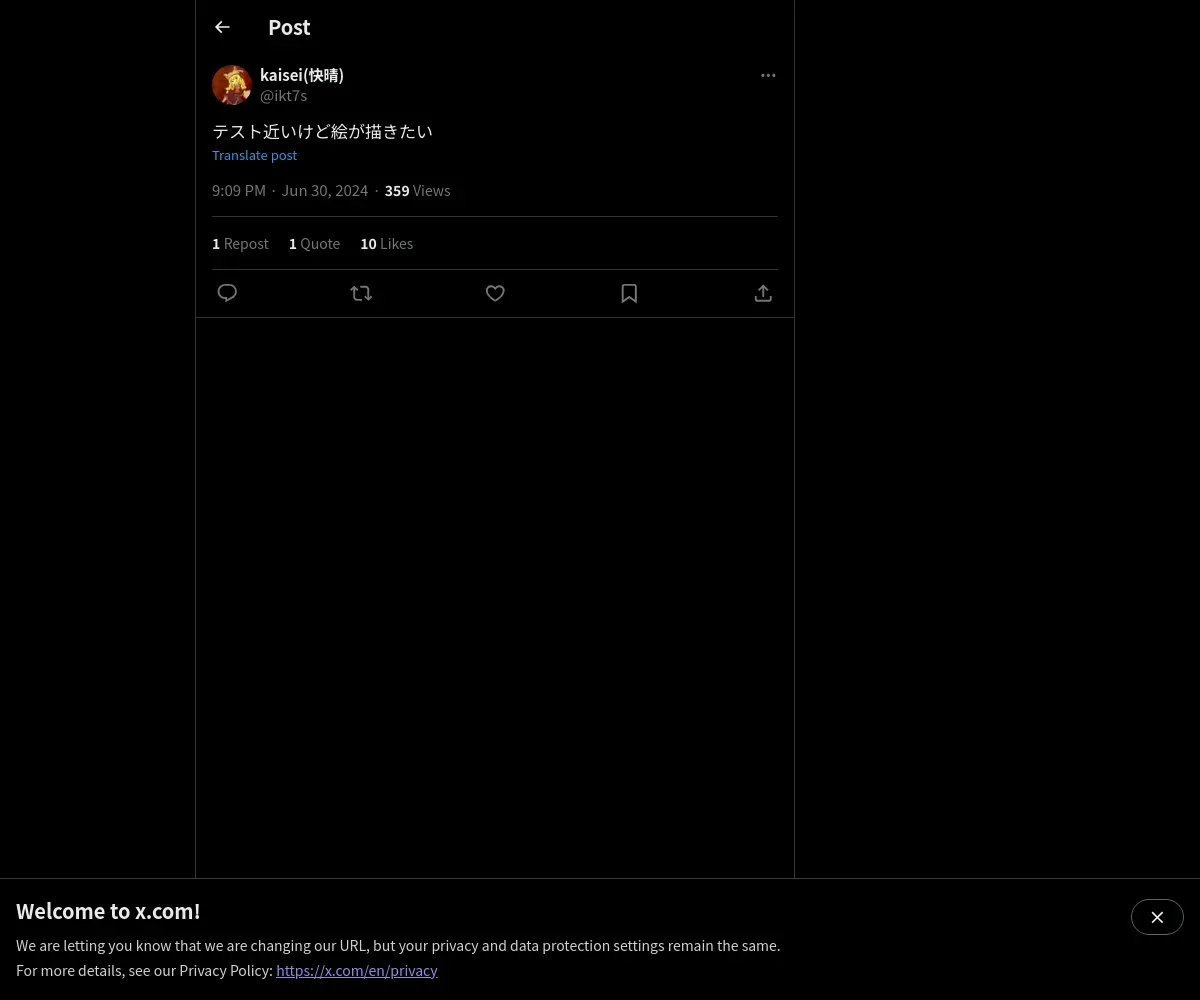
Task: Click the Japanese post text
Action: (322, 131)
